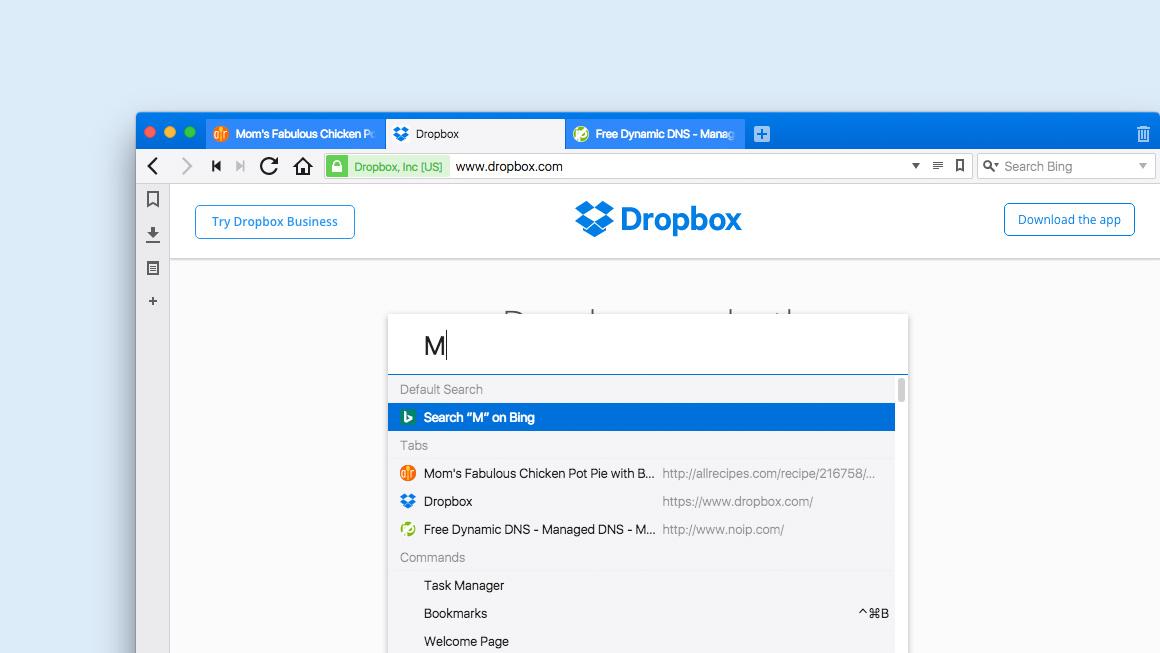Viewport: 1160px width, 653px height.
Task: Bookmark this page from address bar
Action: coord(960,166)
